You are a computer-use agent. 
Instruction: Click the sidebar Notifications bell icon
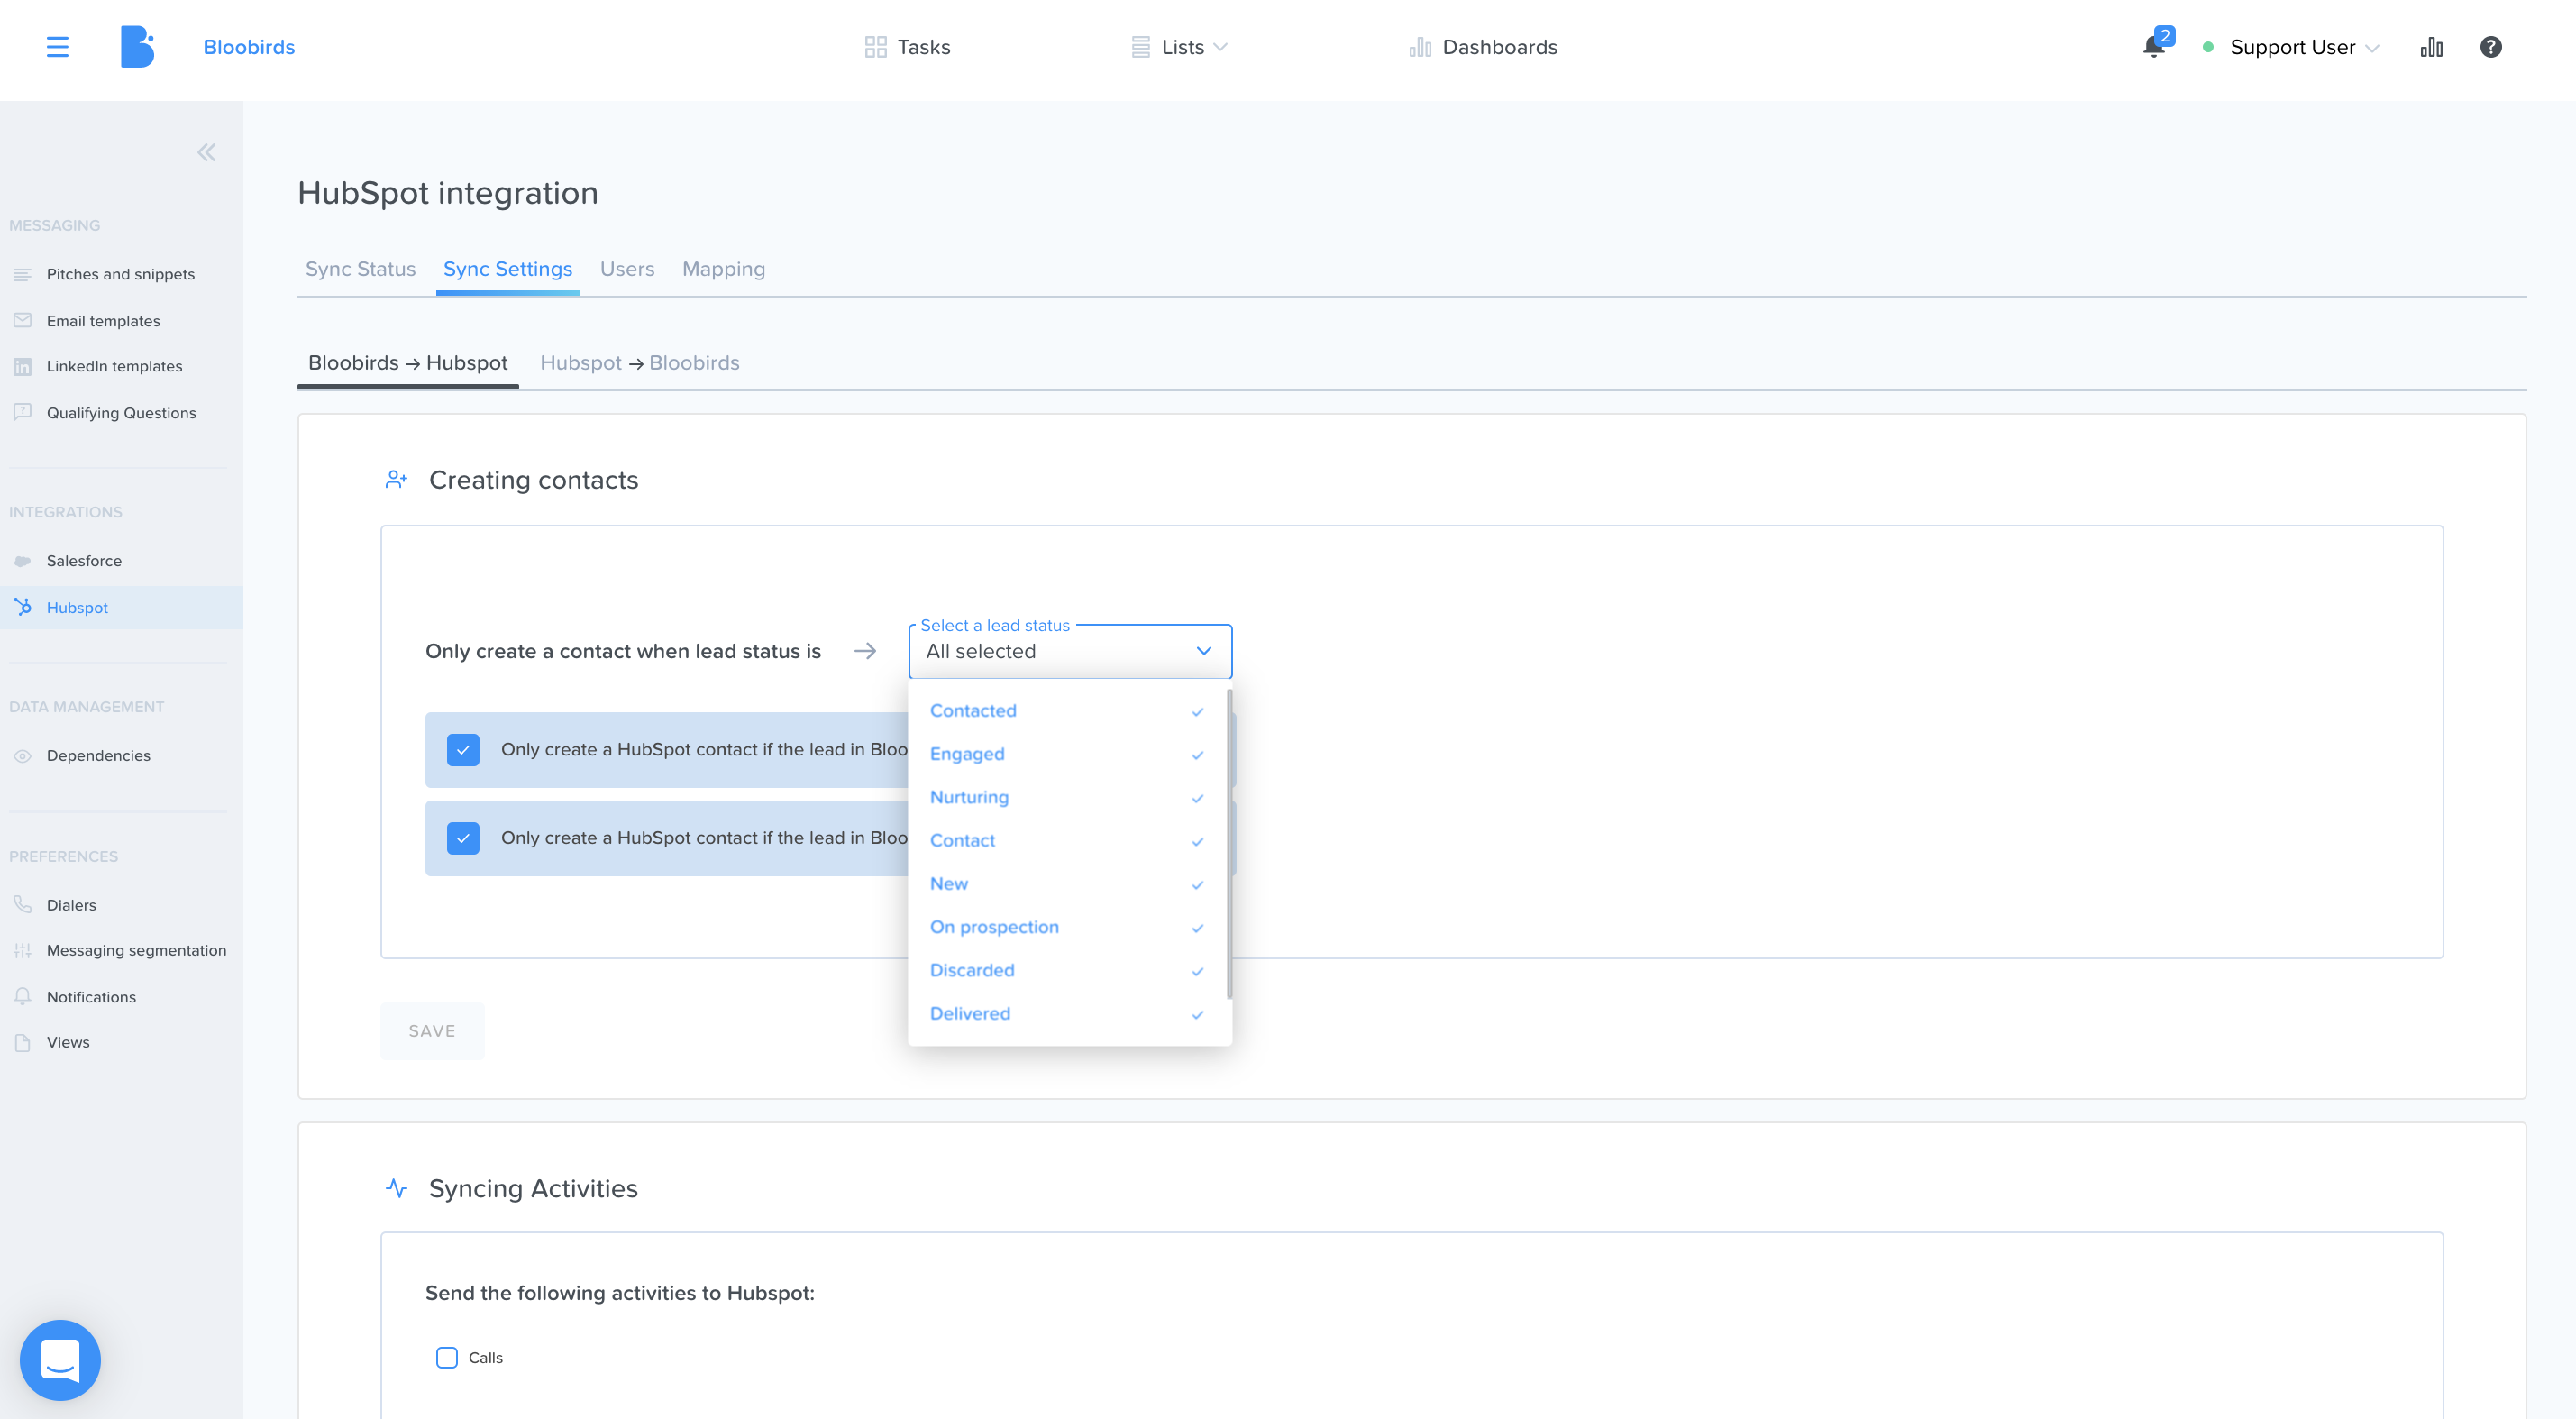[22, 996]
